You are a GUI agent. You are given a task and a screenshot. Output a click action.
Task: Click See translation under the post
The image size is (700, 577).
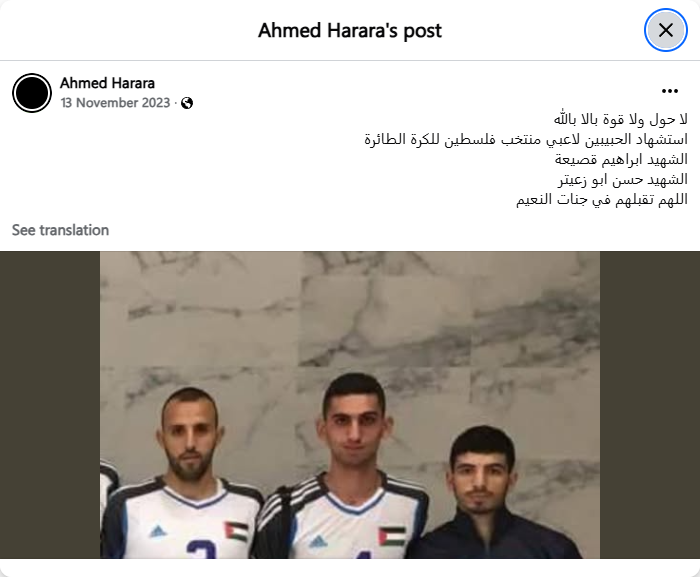coord(60,230)
